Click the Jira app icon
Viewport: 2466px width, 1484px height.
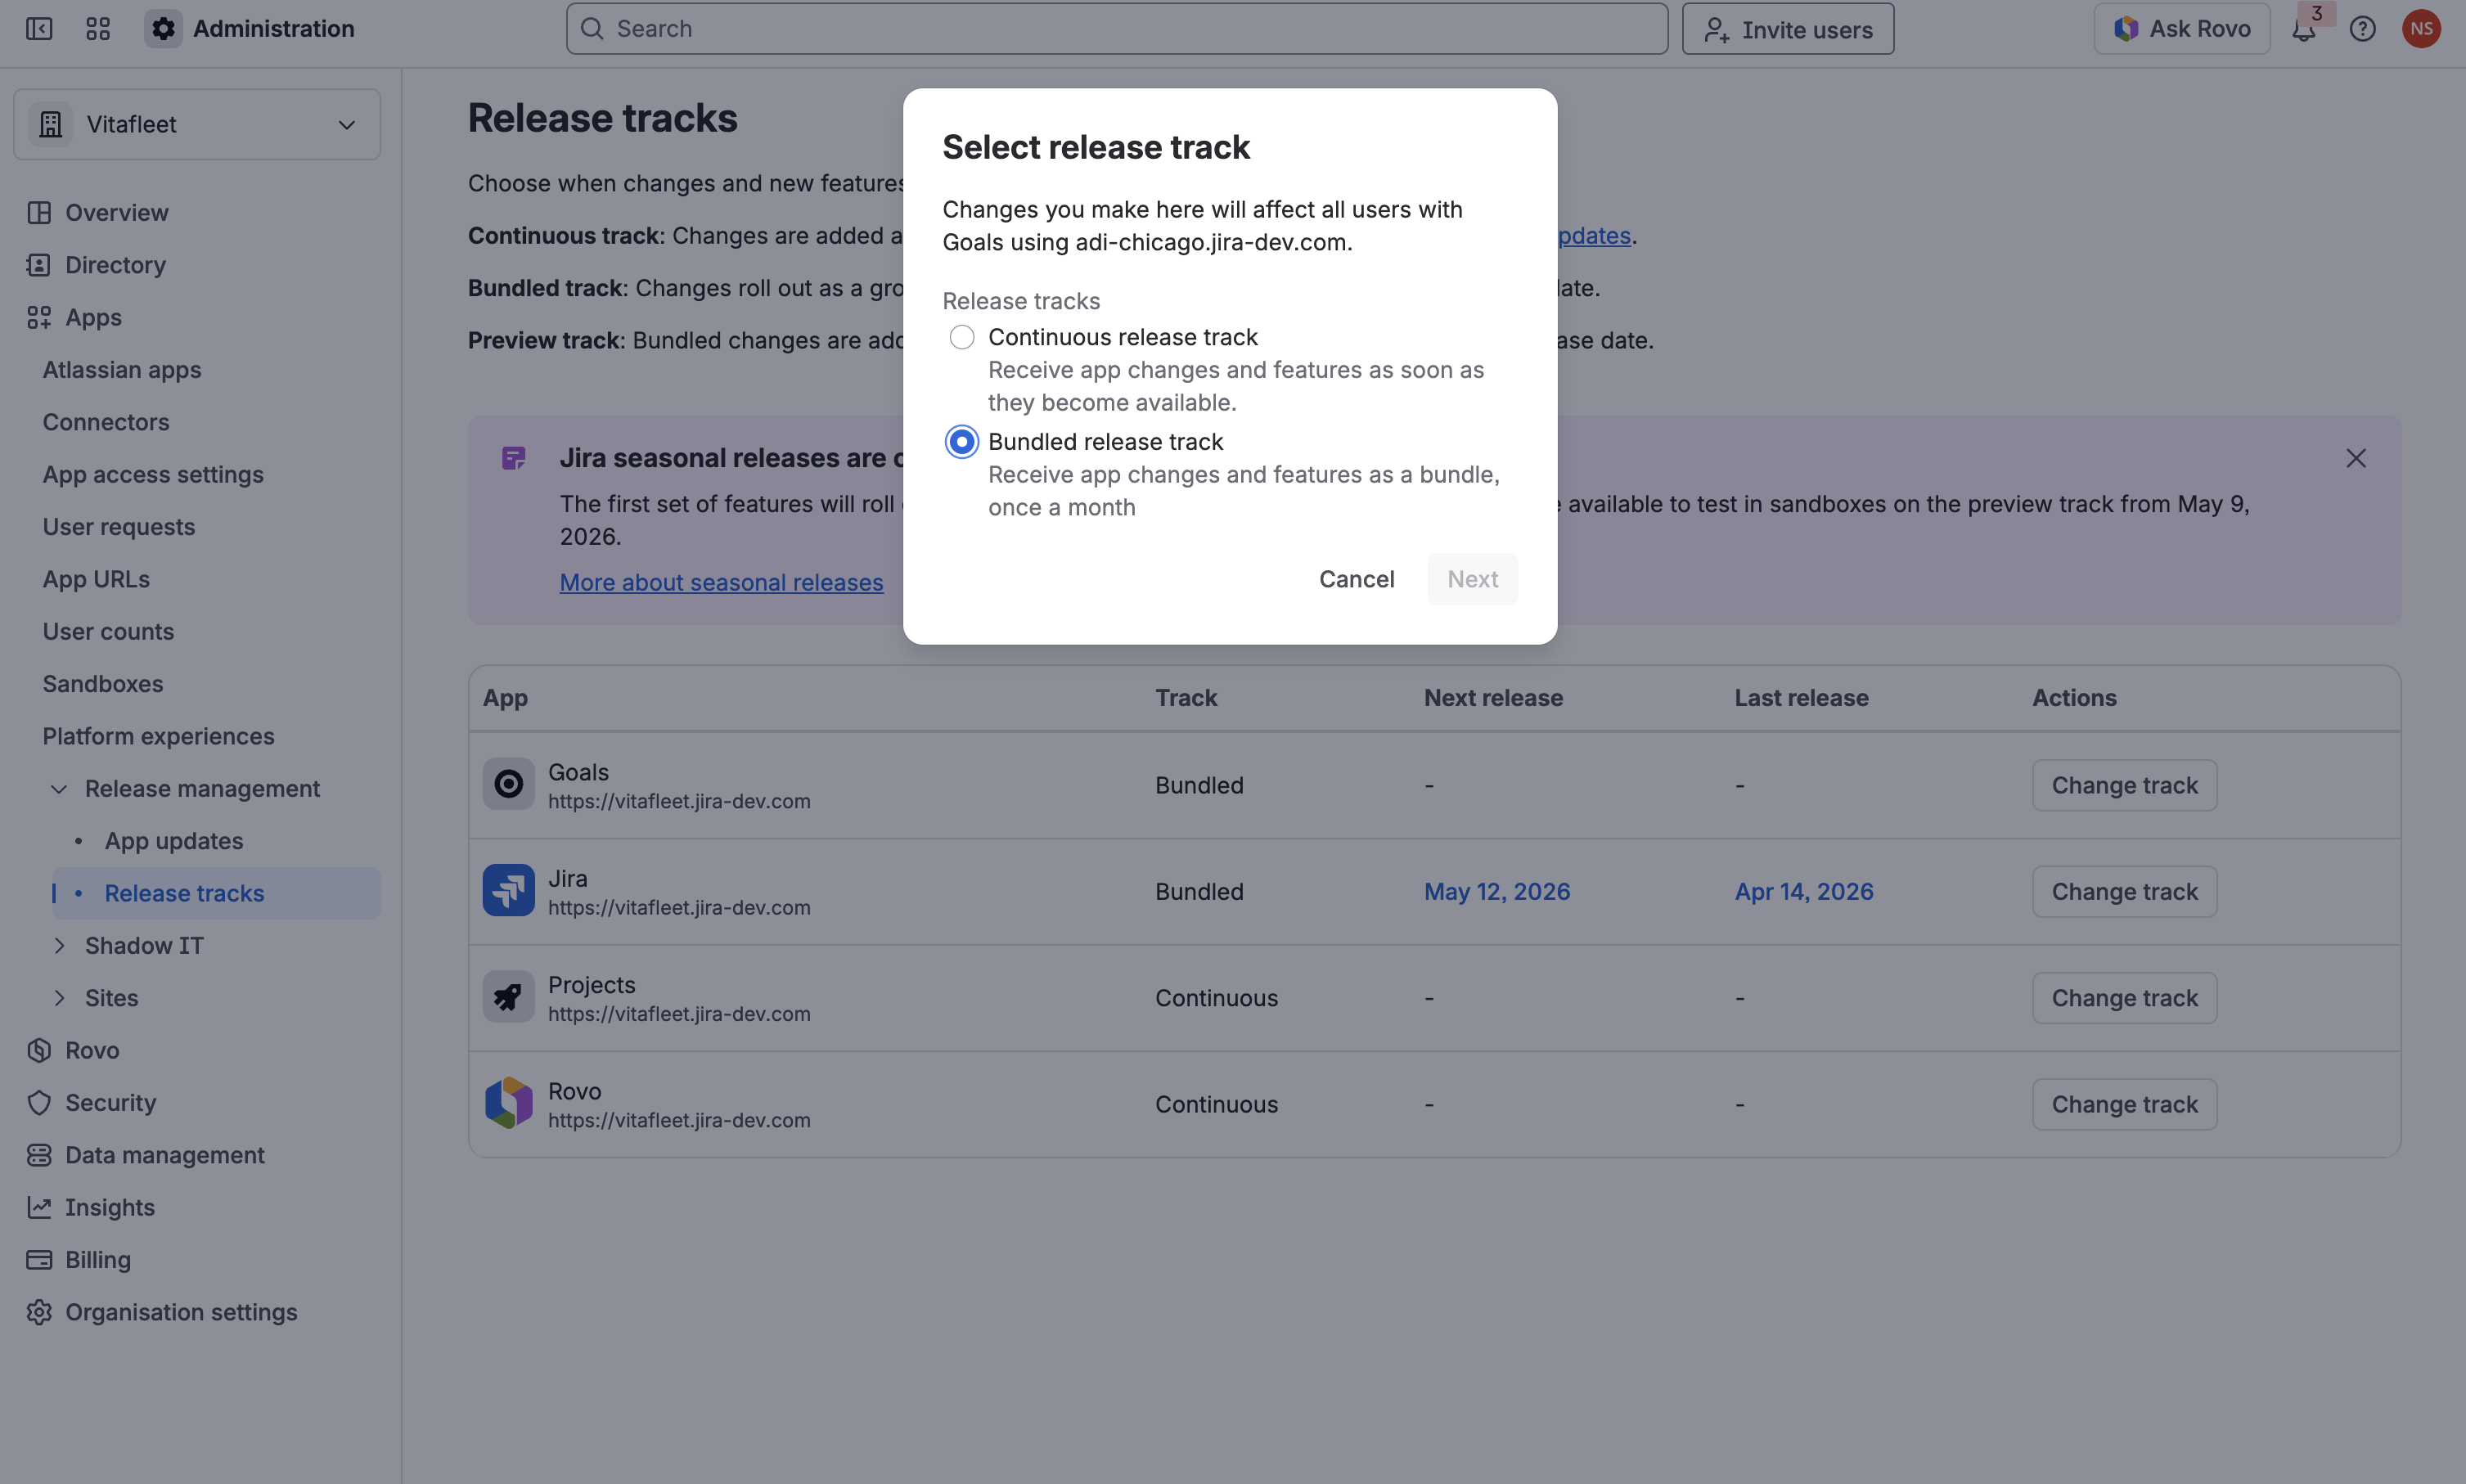tap(508, 891)
